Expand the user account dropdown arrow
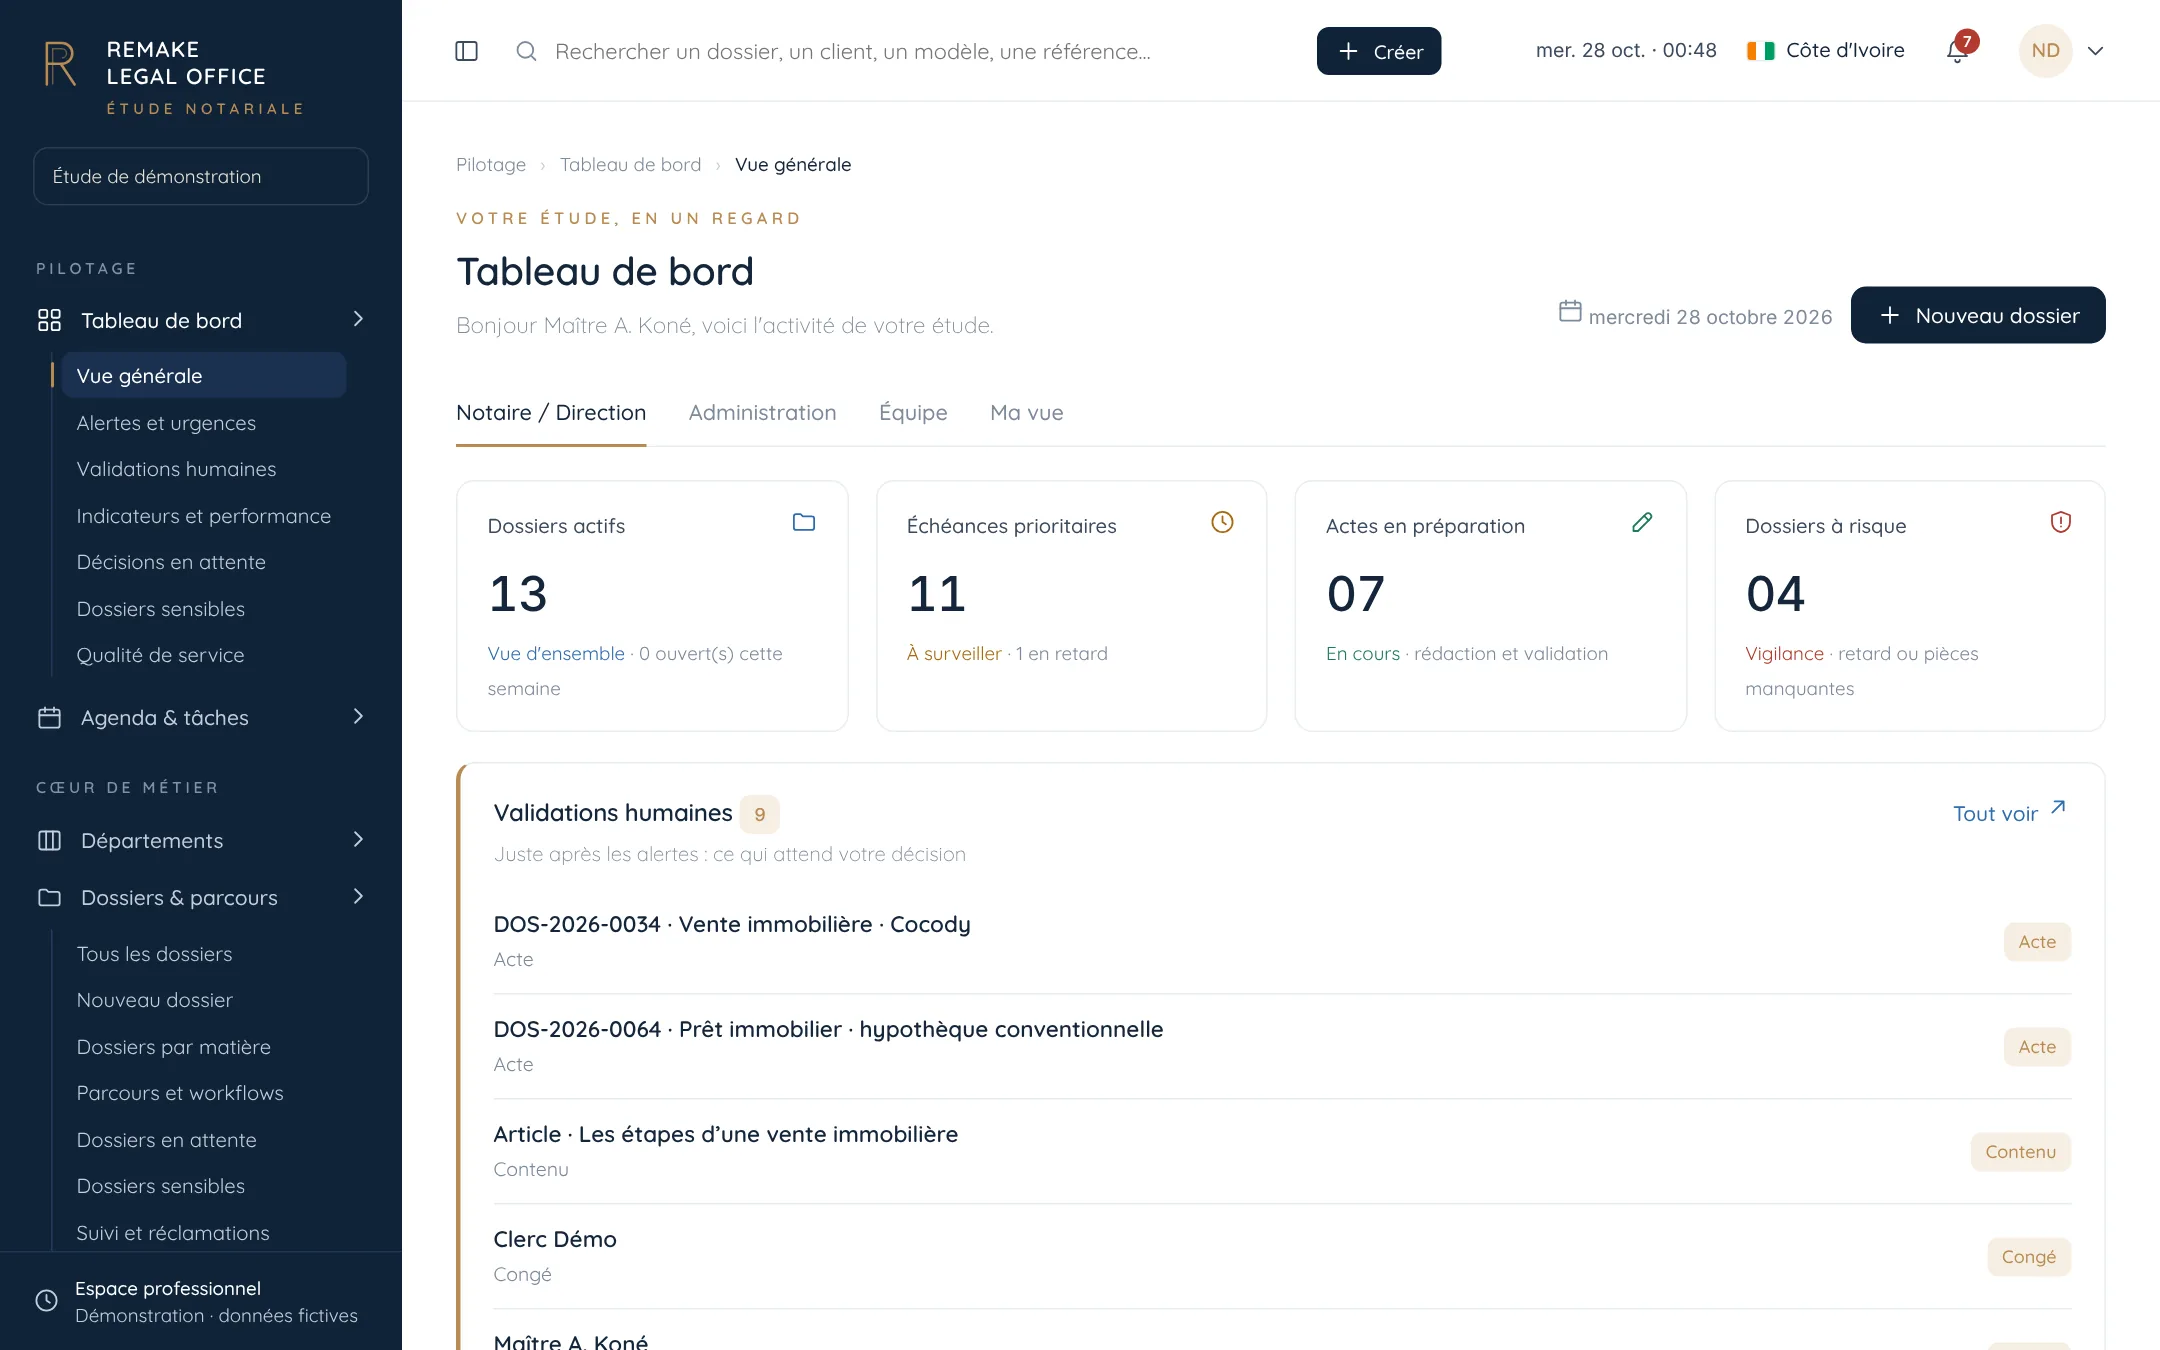The image size is (2160, 1350). [x=2096, y=51]
